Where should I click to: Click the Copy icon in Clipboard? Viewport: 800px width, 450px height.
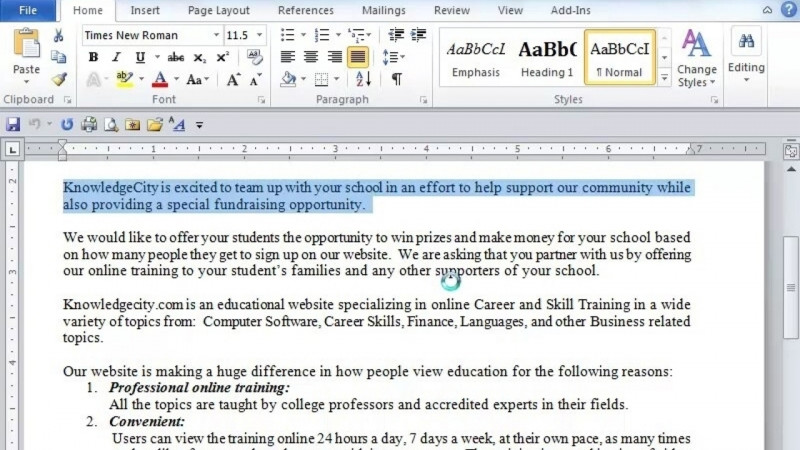tap(59, 57)
